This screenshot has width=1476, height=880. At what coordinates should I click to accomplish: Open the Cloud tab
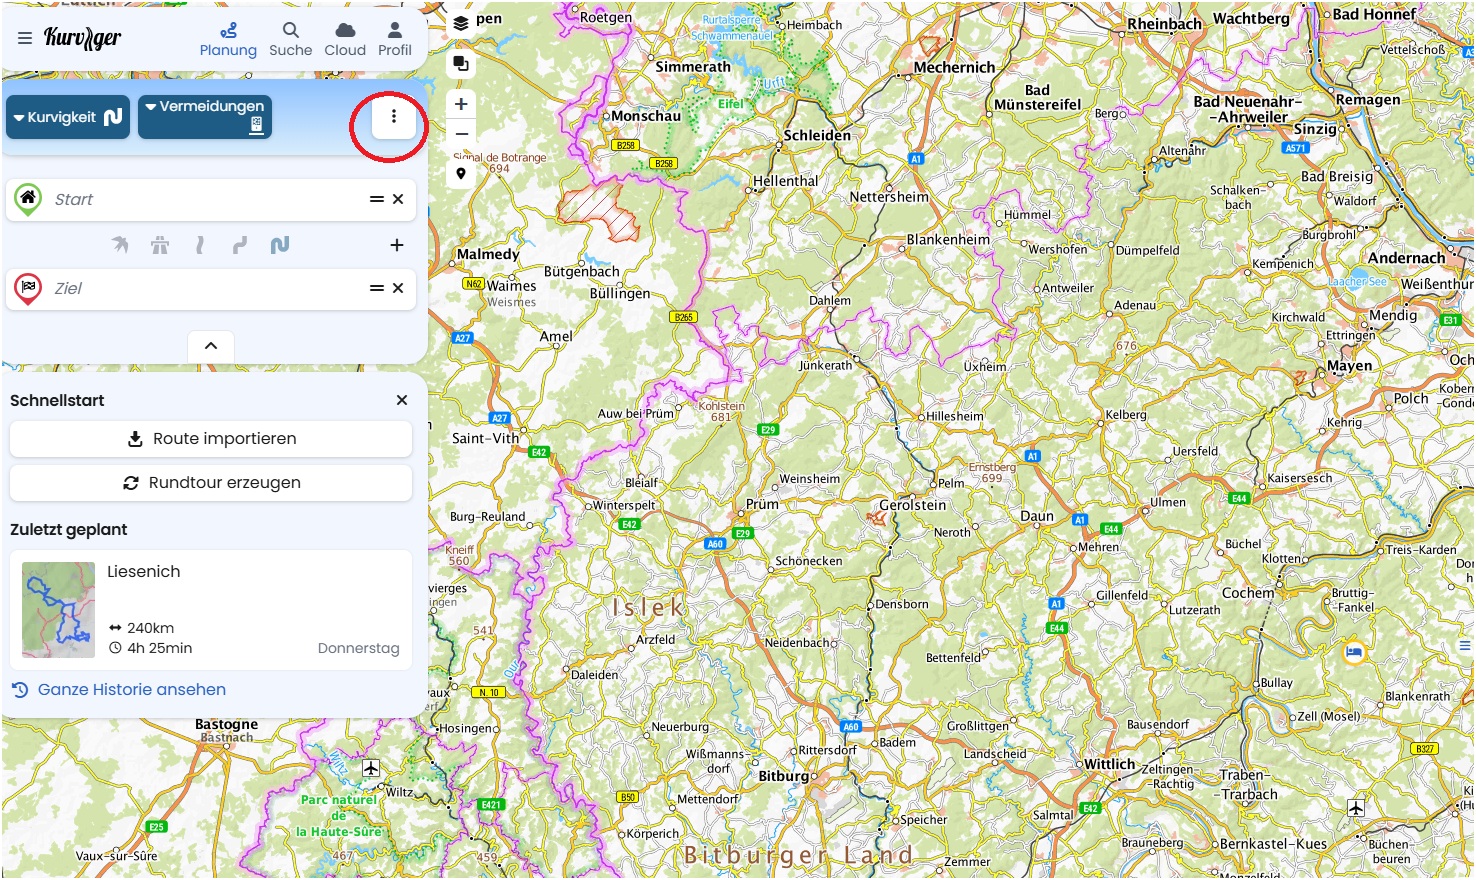point(345,39)
